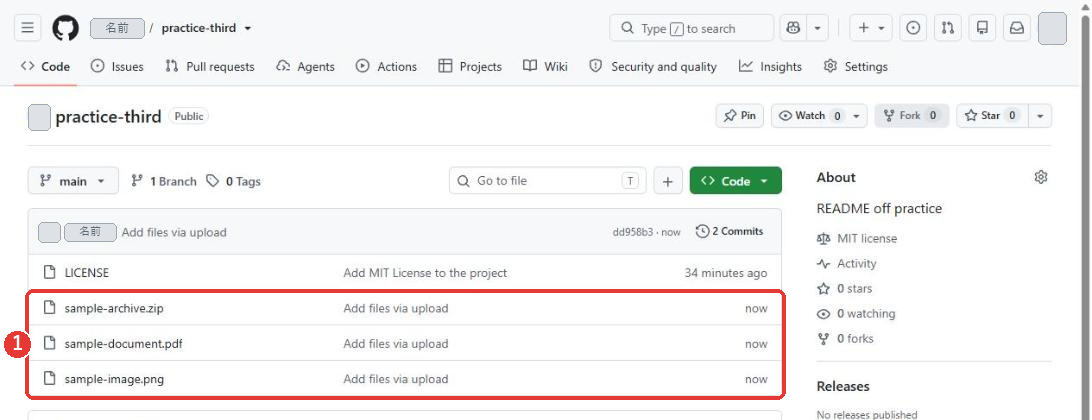
Task: Open the main branch selector
Action: click(x=73, y=181)
